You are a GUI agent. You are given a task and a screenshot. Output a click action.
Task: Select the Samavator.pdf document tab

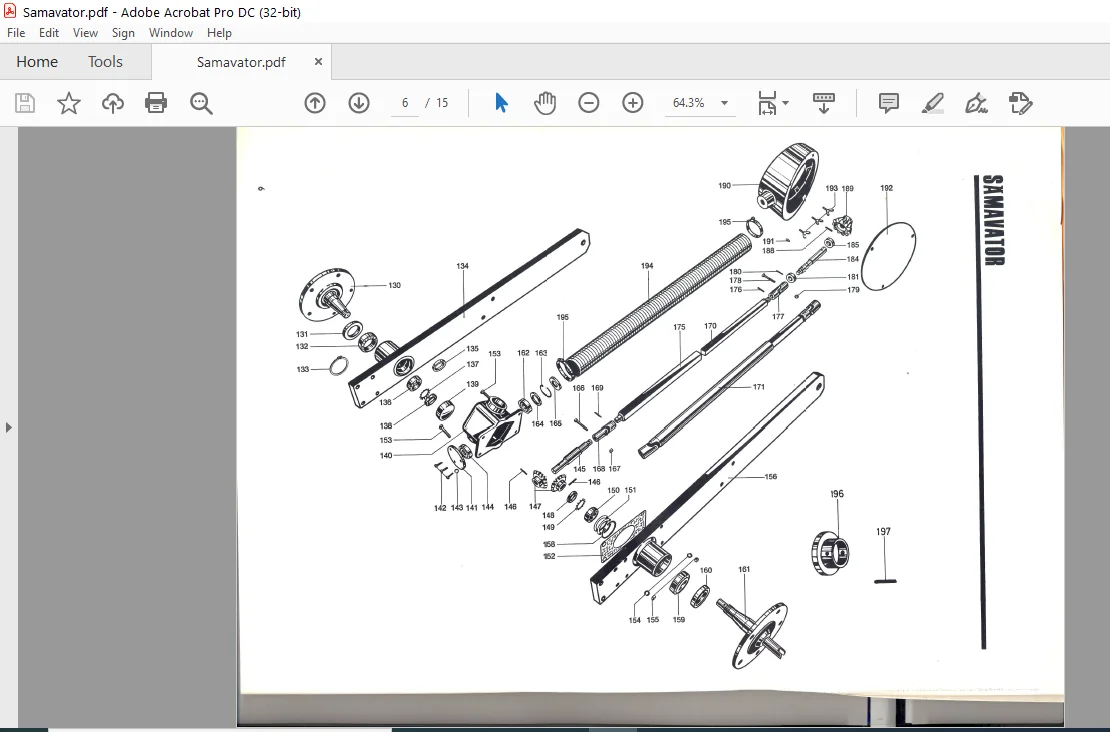click(241, 62)
